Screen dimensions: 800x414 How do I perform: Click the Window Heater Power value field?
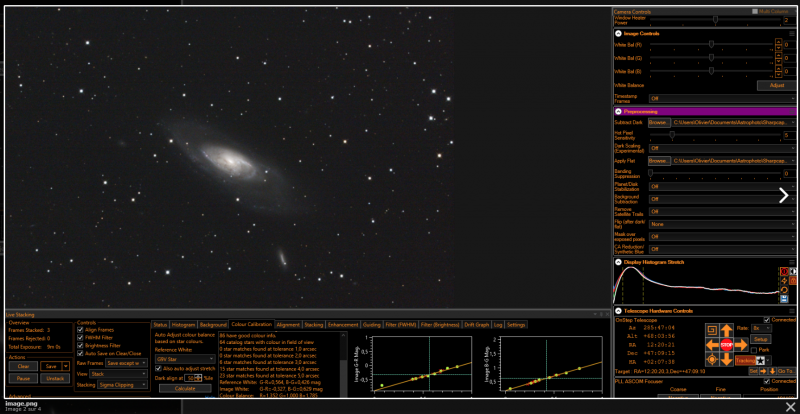pos(790,20)
